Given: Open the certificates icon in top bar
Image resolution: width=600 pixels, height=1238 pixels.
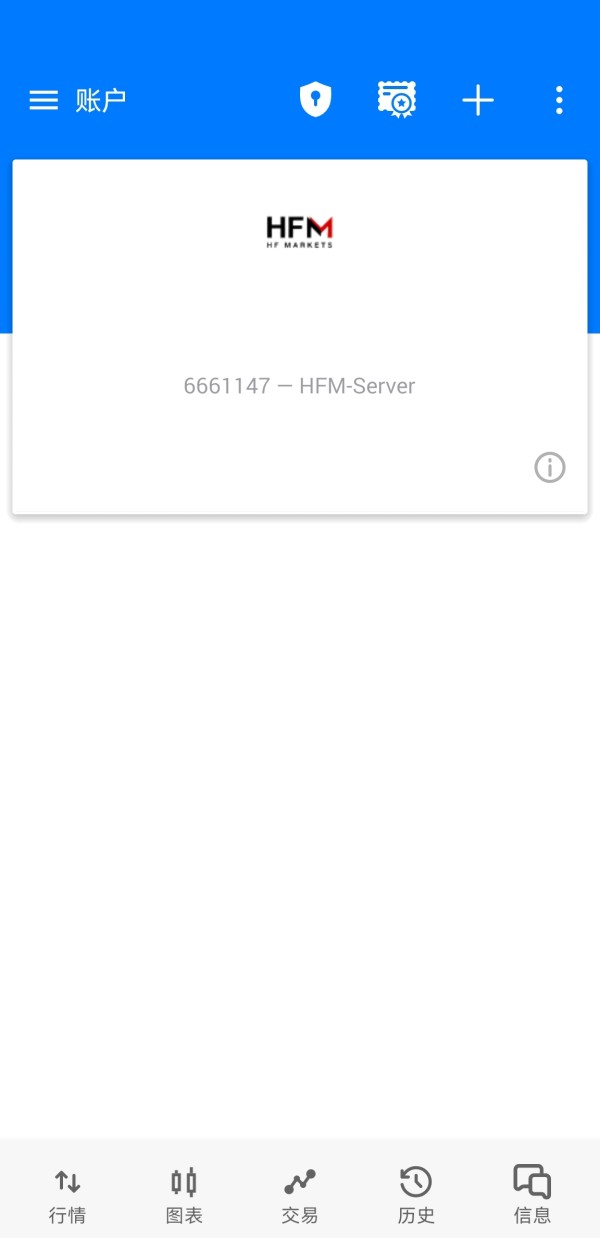Looking at the screenshot, I should click(397, 100).
